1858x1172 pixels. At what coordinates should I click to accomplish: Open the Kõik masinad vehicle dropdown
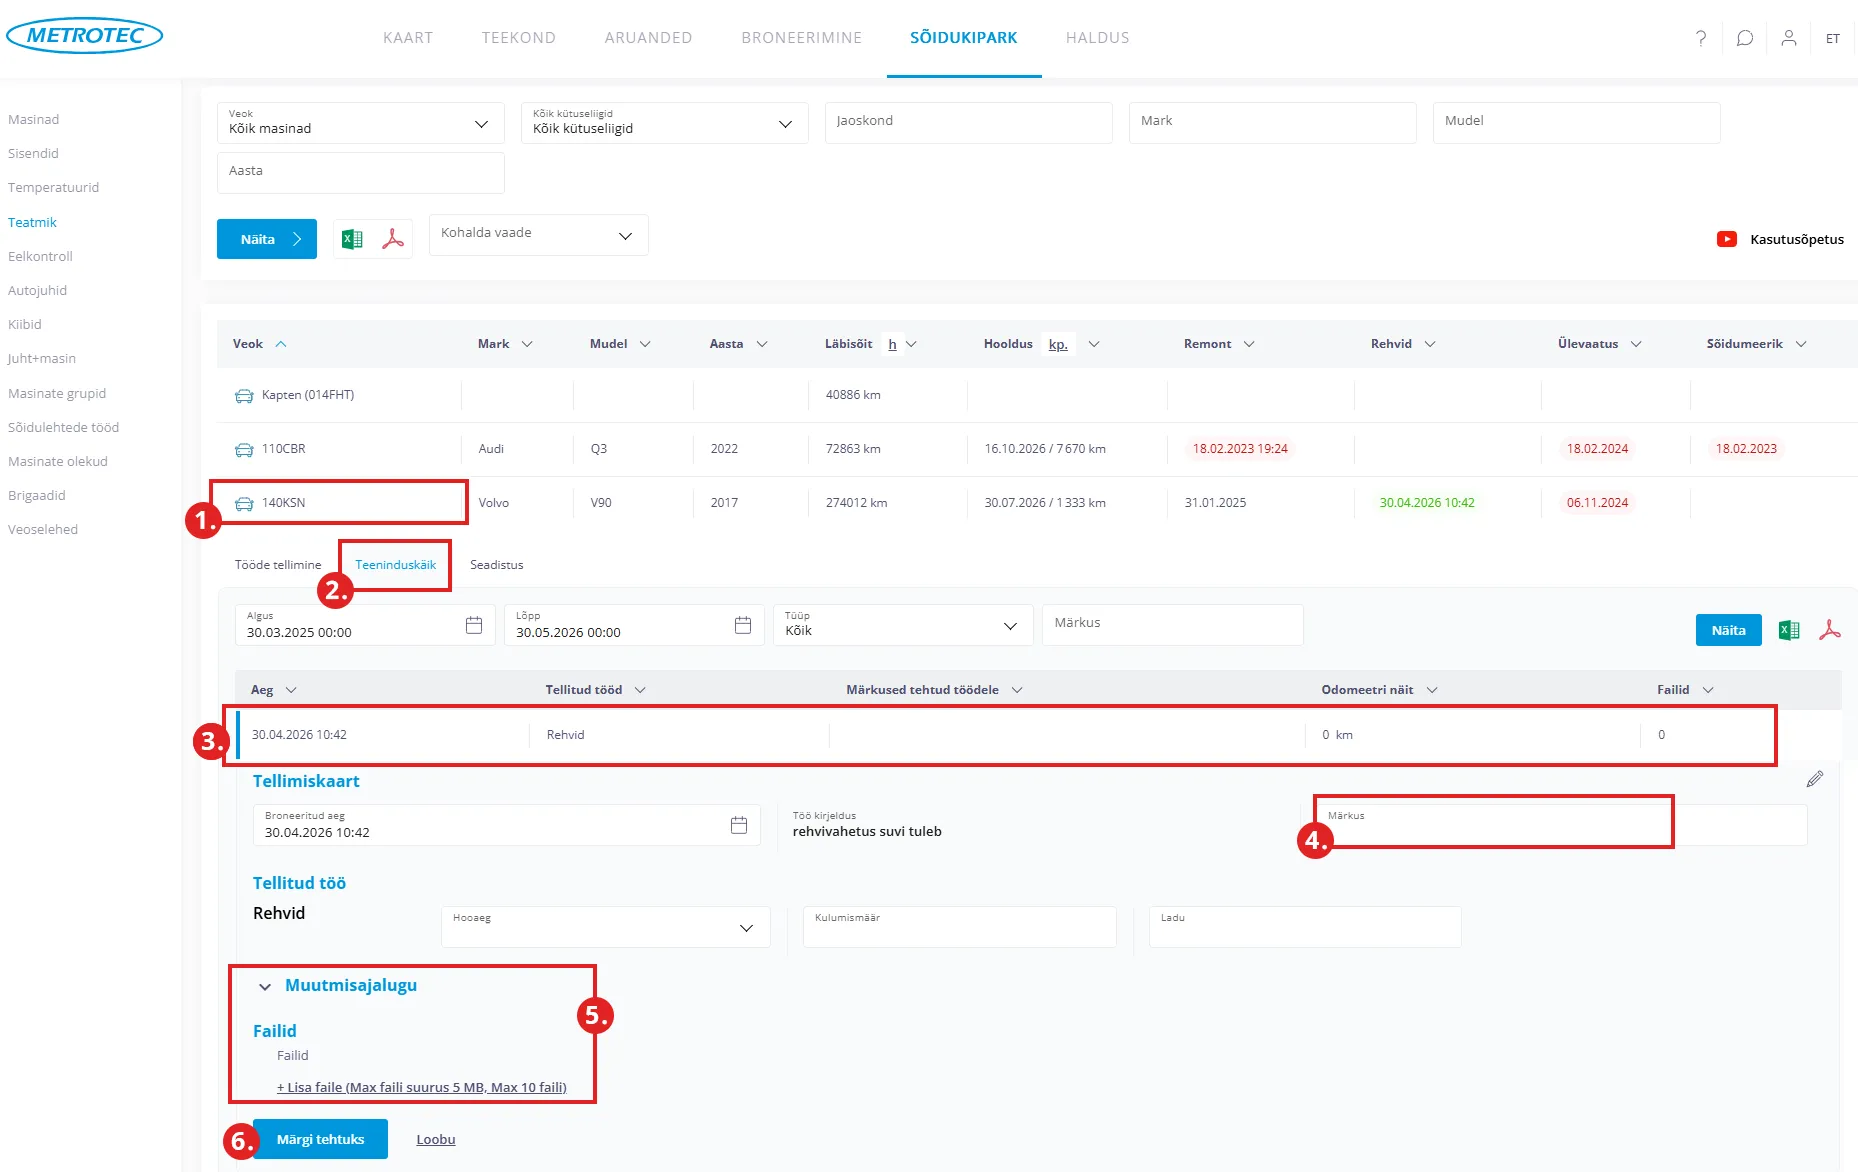tap(361, 123)
